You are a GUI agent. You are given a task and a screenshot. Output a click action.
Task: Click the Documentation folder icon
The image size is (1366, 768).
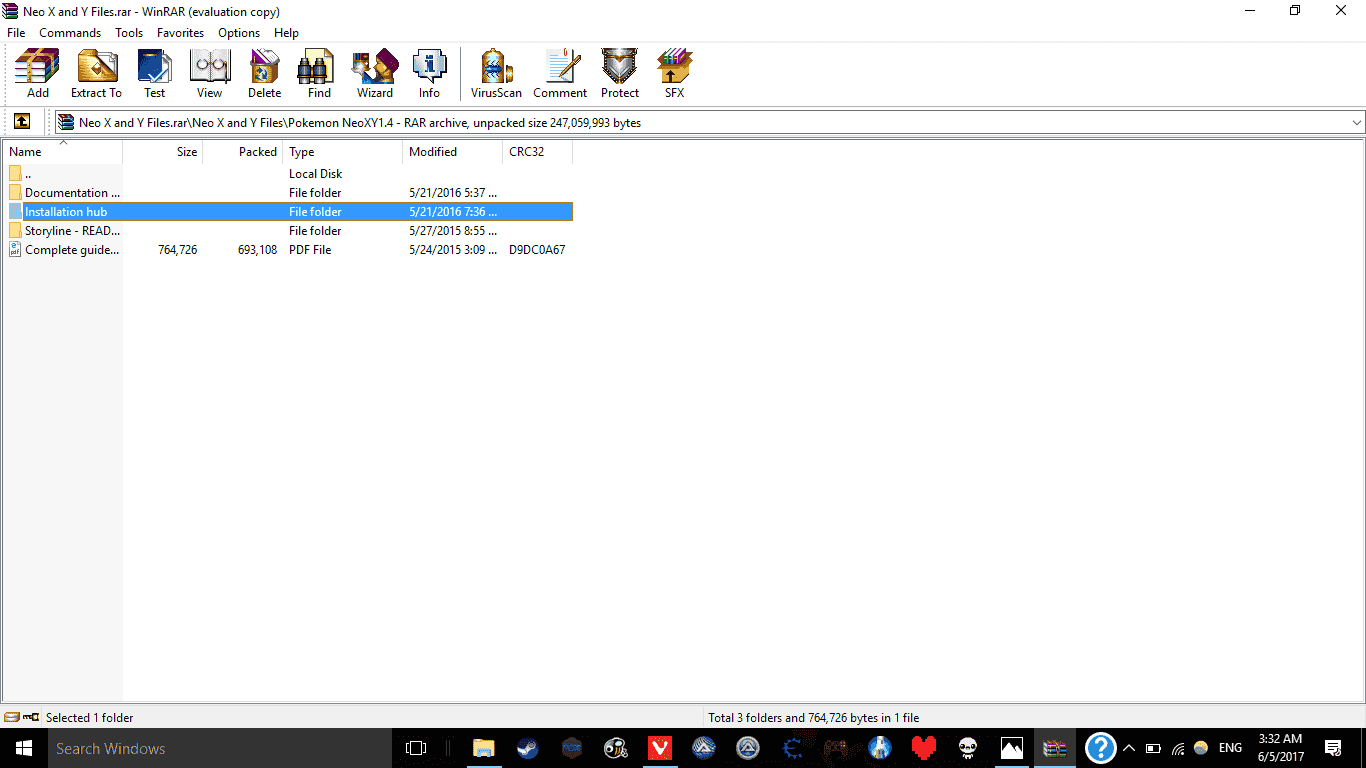pyautogui.click(x=15, y=192)
